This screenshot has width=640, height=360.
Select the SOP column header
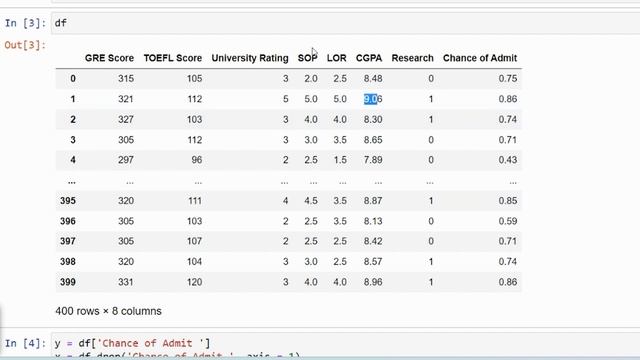307,58
